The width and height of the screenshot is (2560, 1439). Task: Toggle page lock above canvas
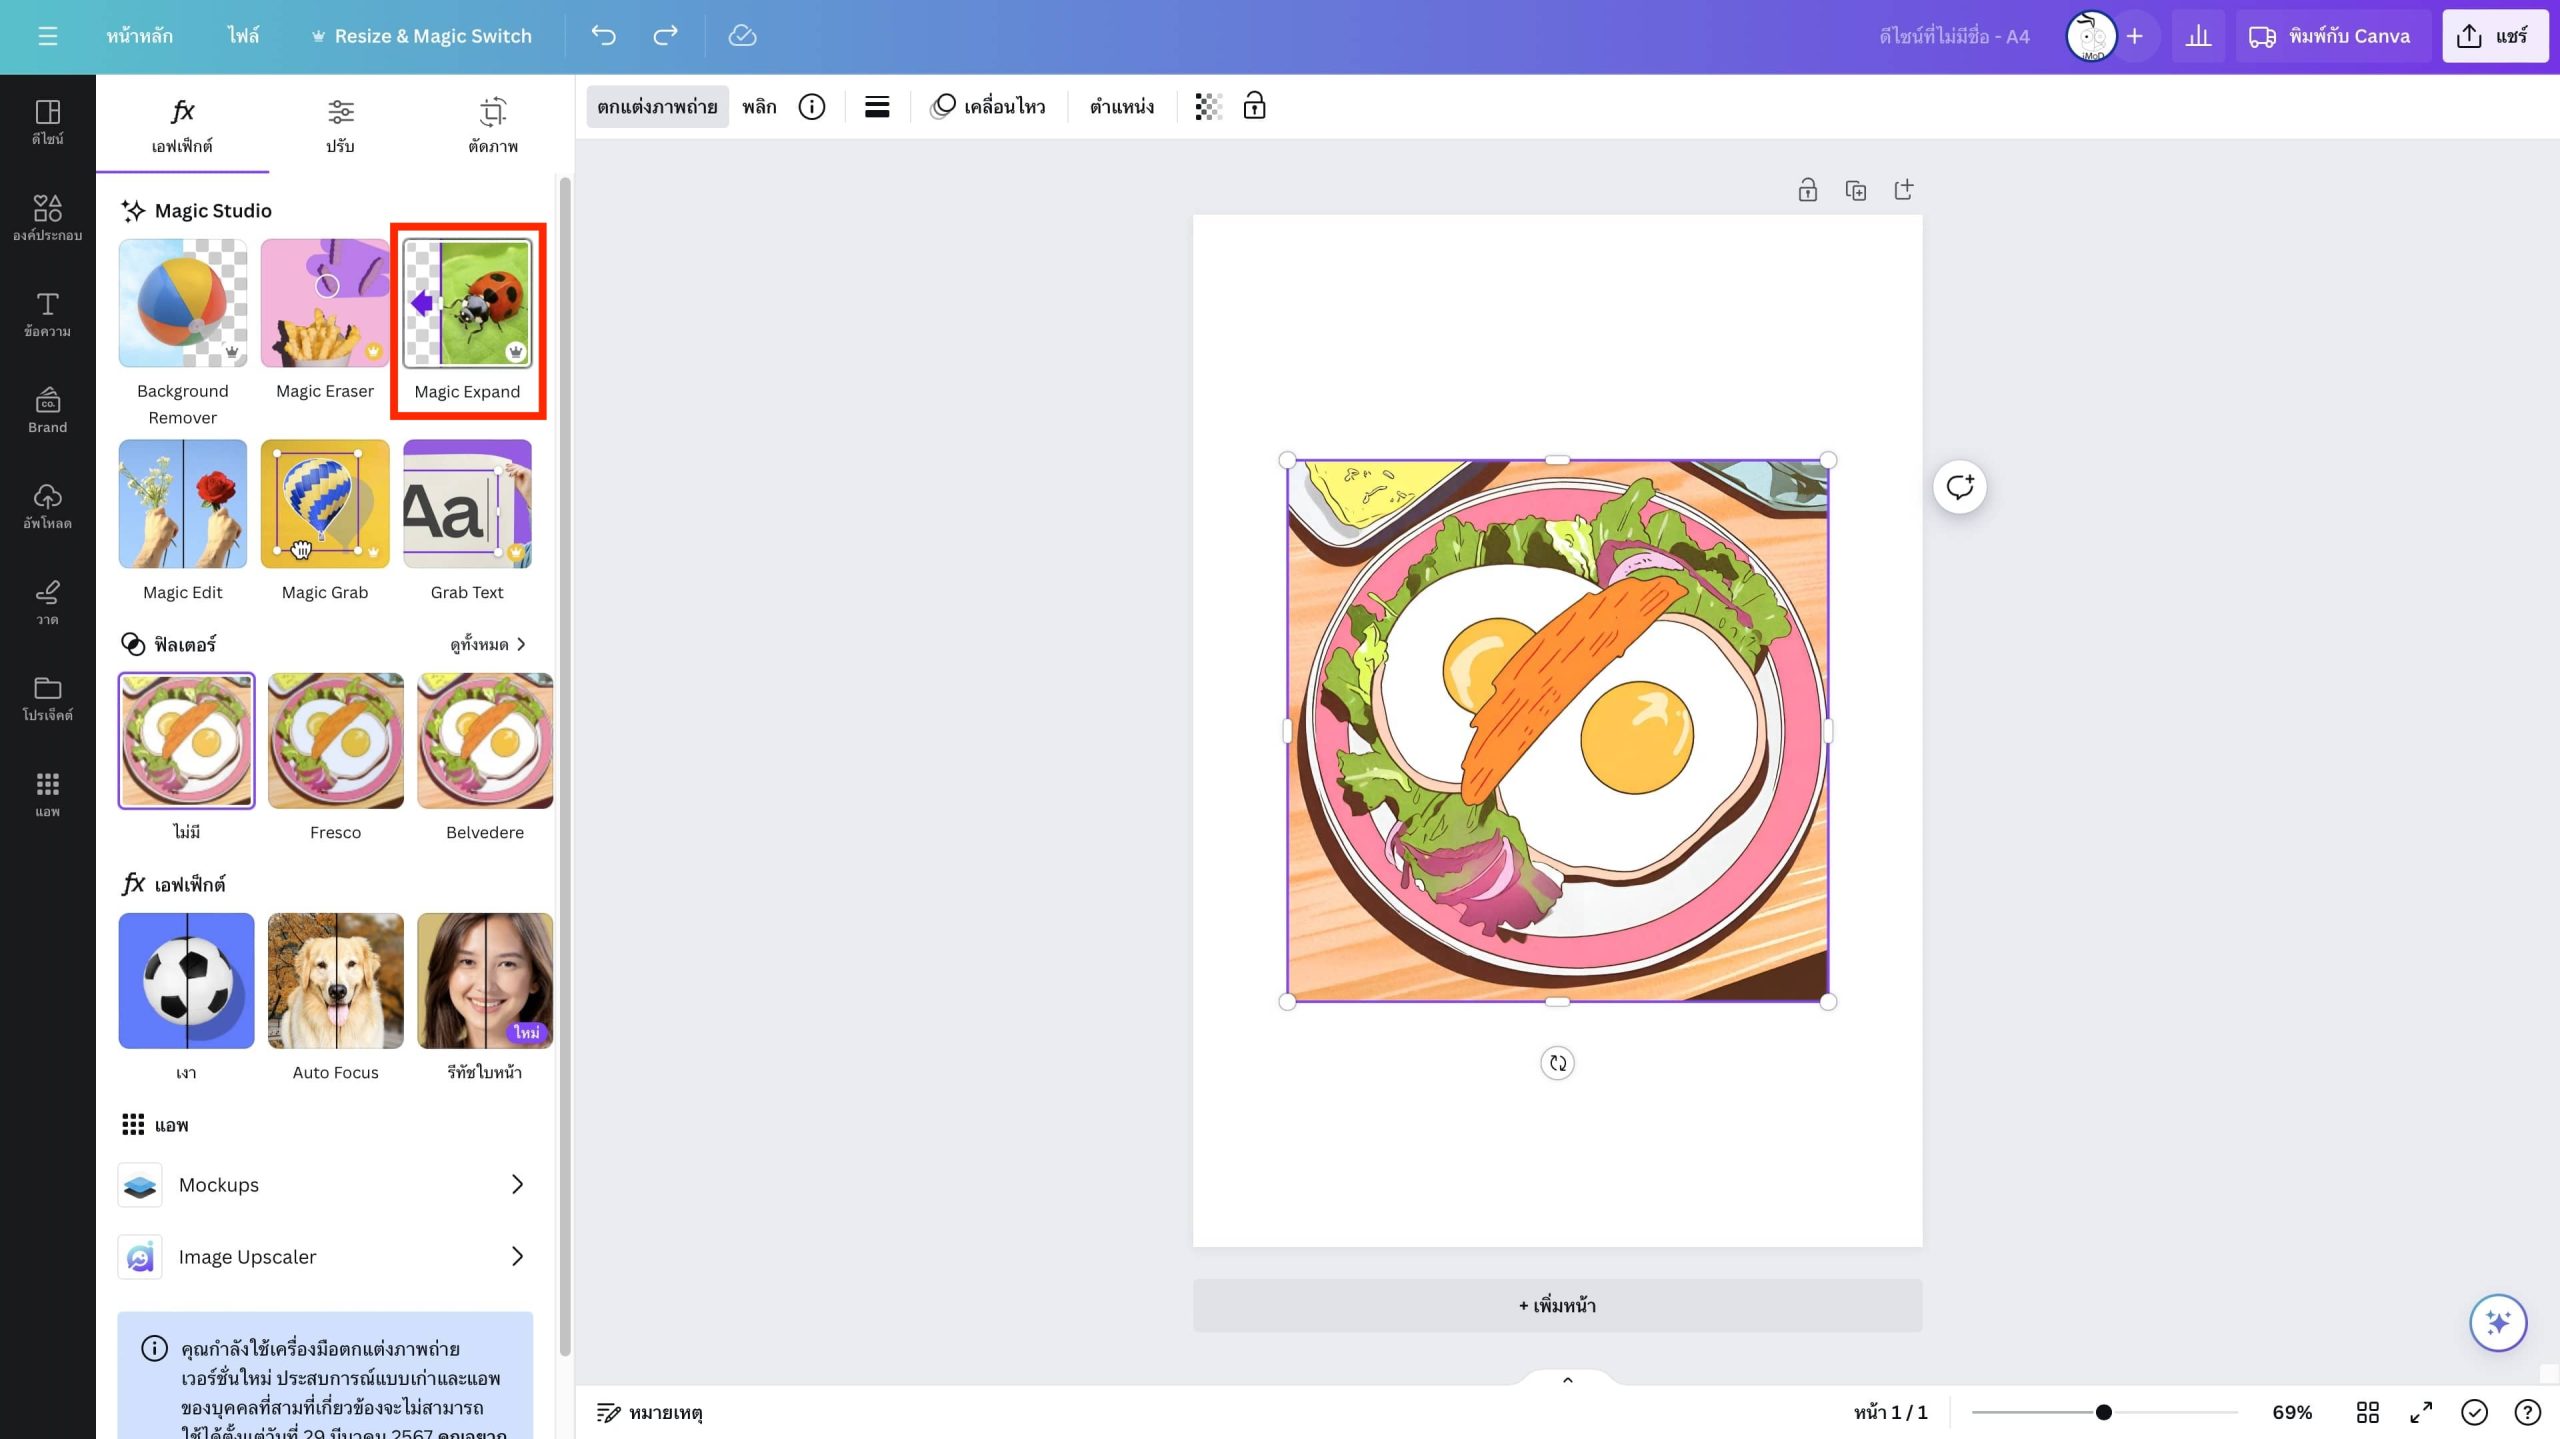(x=1807, y=190)
